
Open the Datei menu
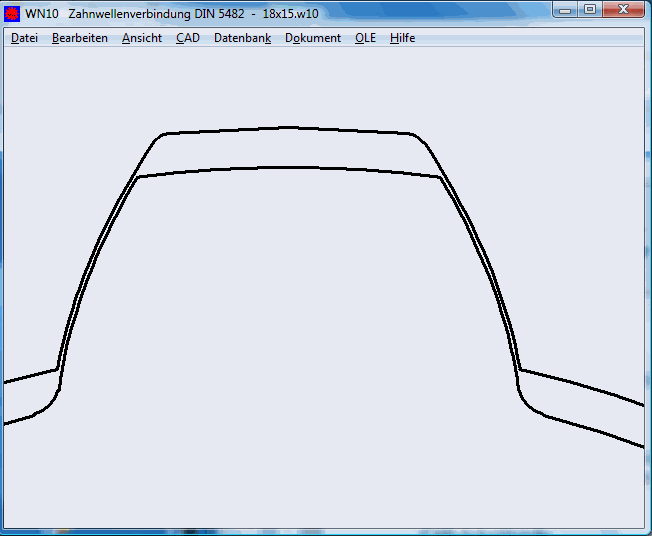point(24,38)
